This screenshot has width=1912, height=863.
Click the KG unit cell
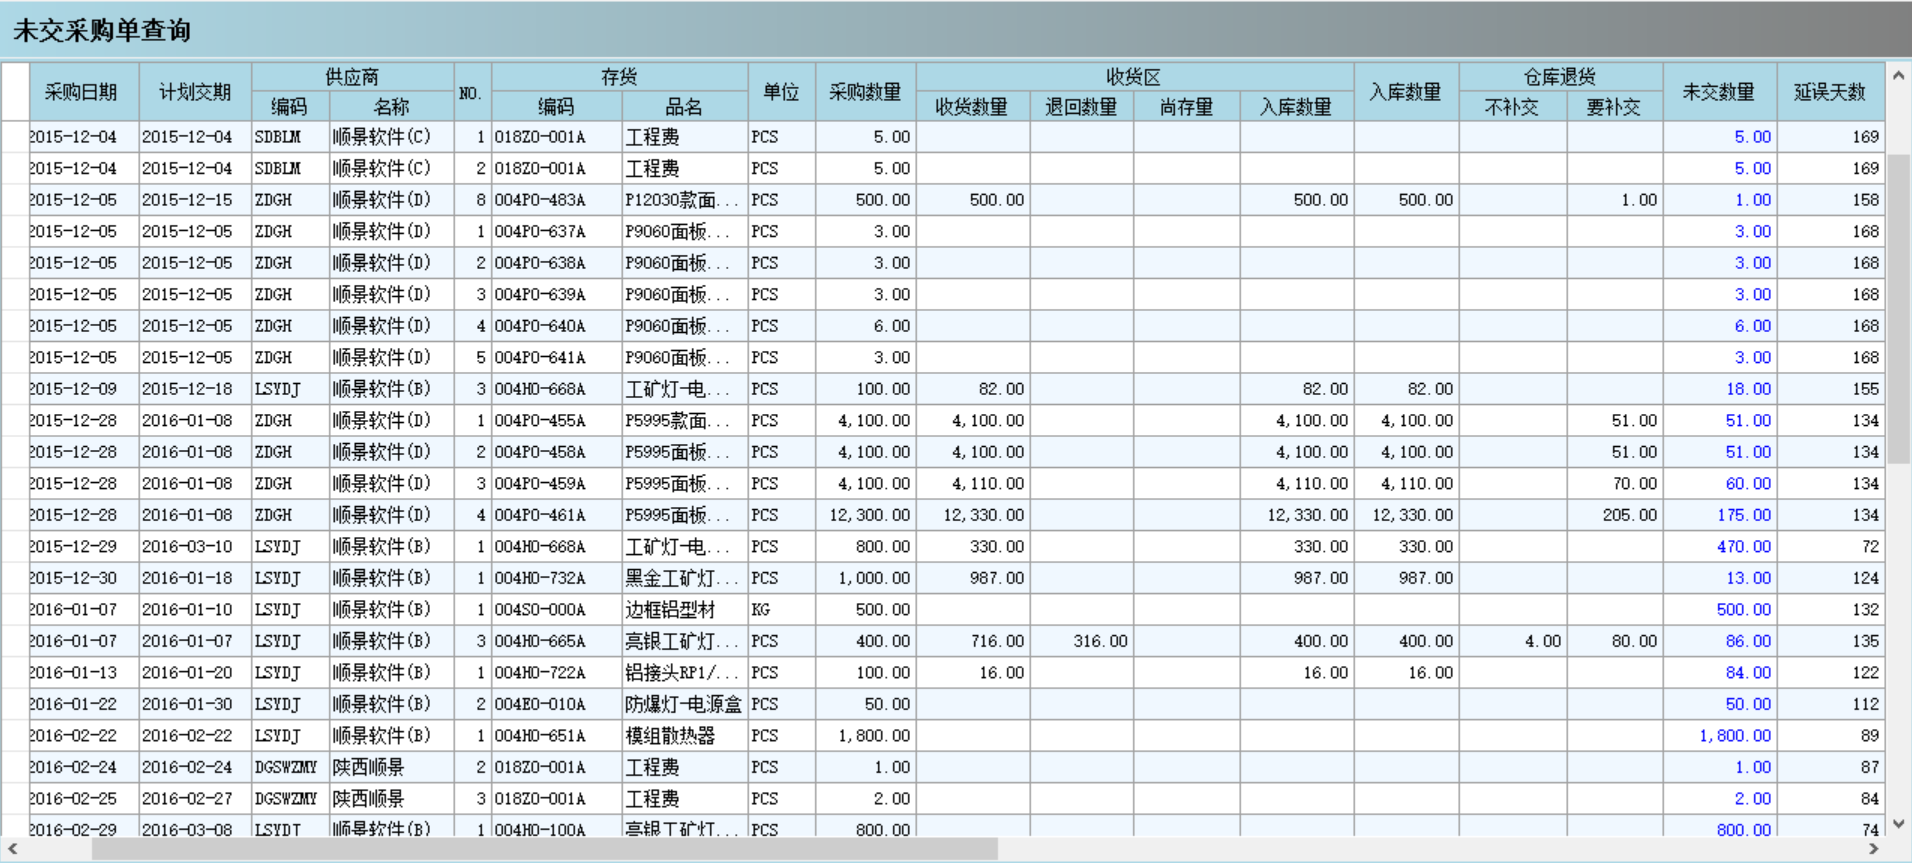(781, 610)
